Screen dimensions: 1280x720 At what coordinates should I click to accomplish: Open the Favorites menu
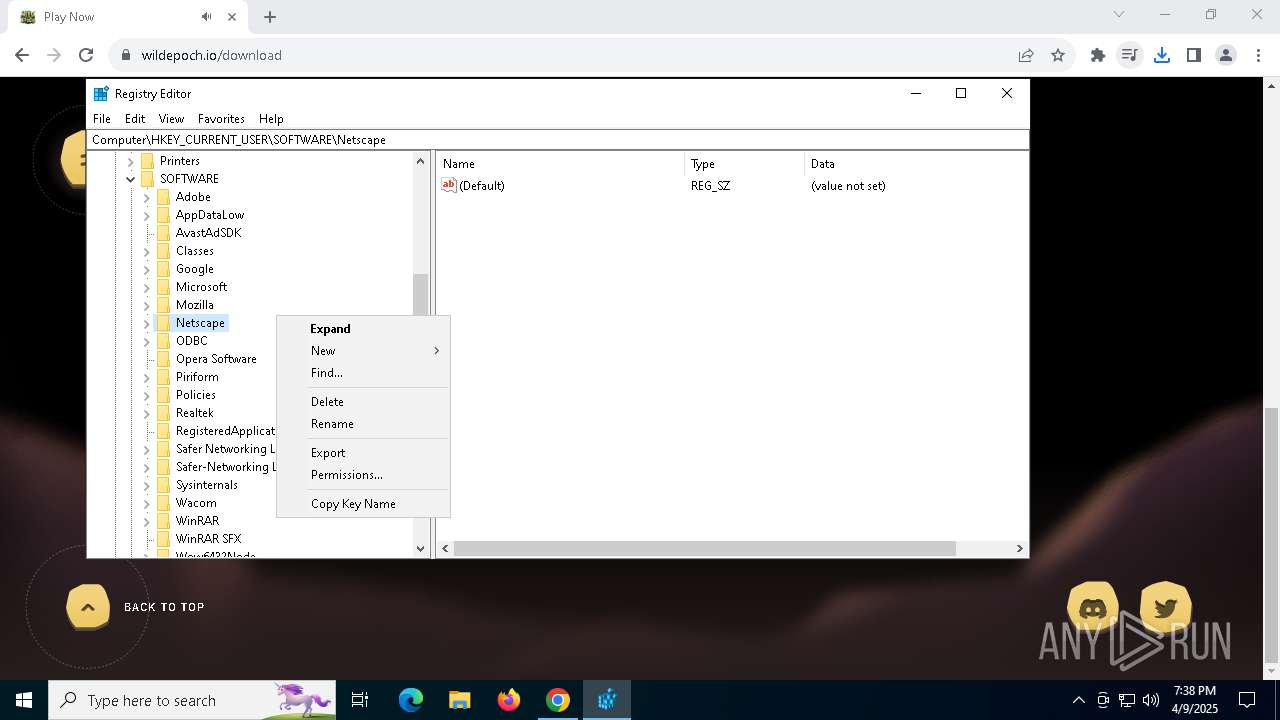(221, 118)
